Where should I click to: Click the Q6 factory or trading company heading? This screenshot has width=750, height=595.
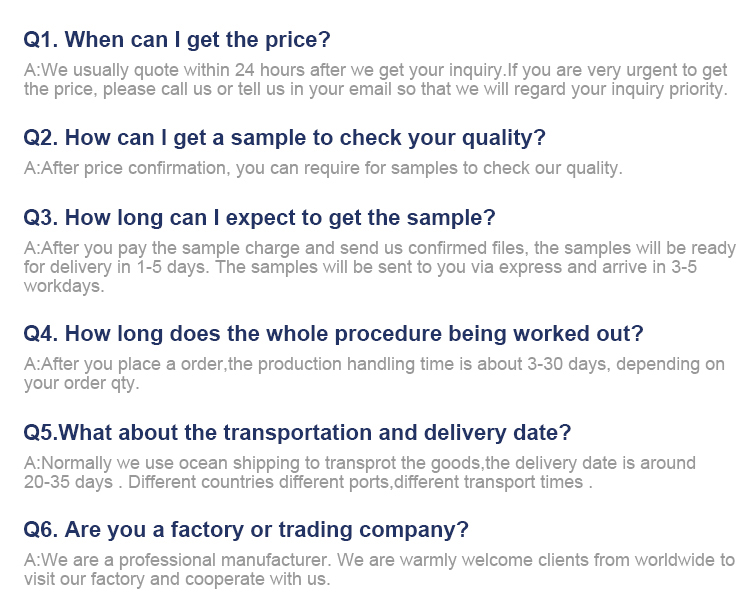pyautogui.click(x=246, y=529)
